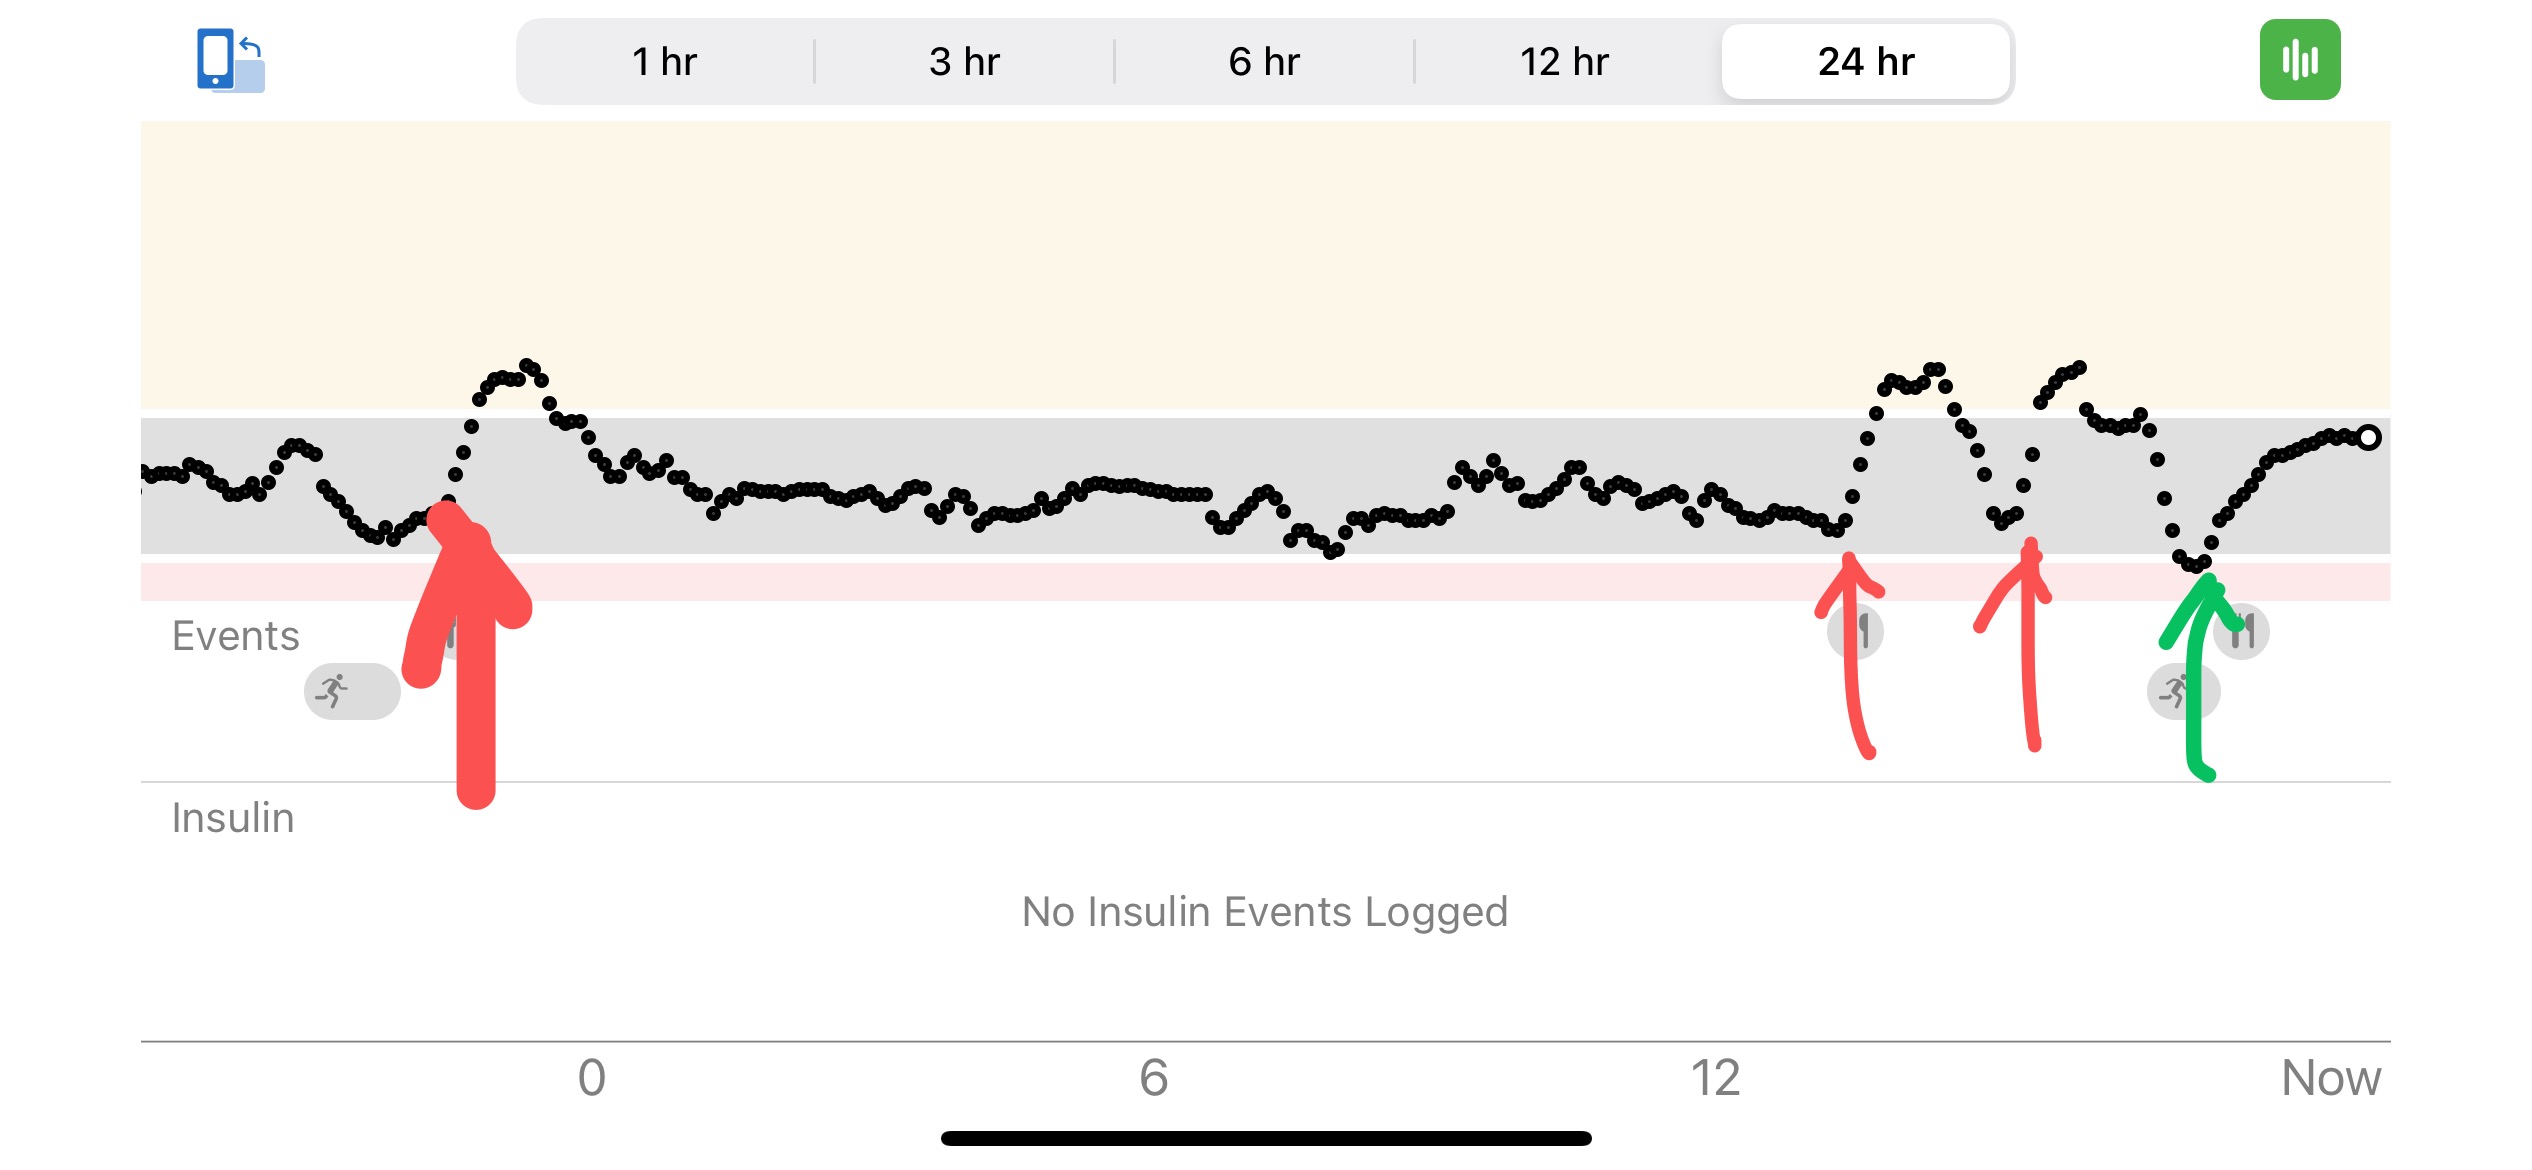Open the left exercise event marker
The height and width of the screenshot is (1170, 2532).
[x=352, y=691]
